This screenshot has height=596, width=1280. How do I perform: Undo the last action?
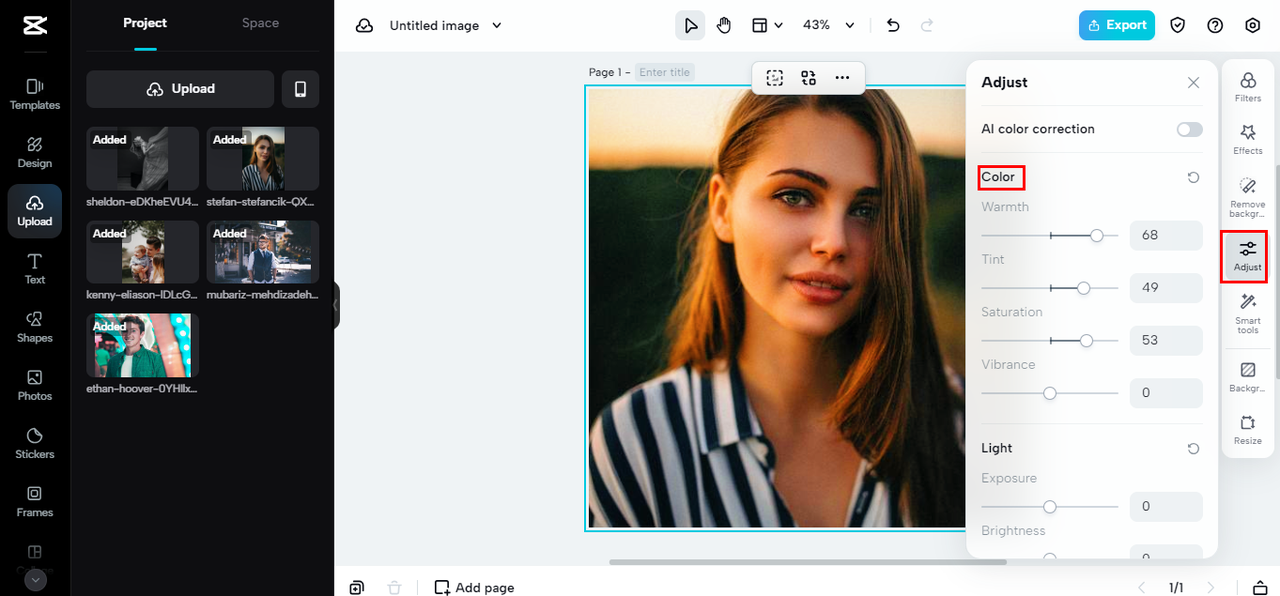point(893,25)
